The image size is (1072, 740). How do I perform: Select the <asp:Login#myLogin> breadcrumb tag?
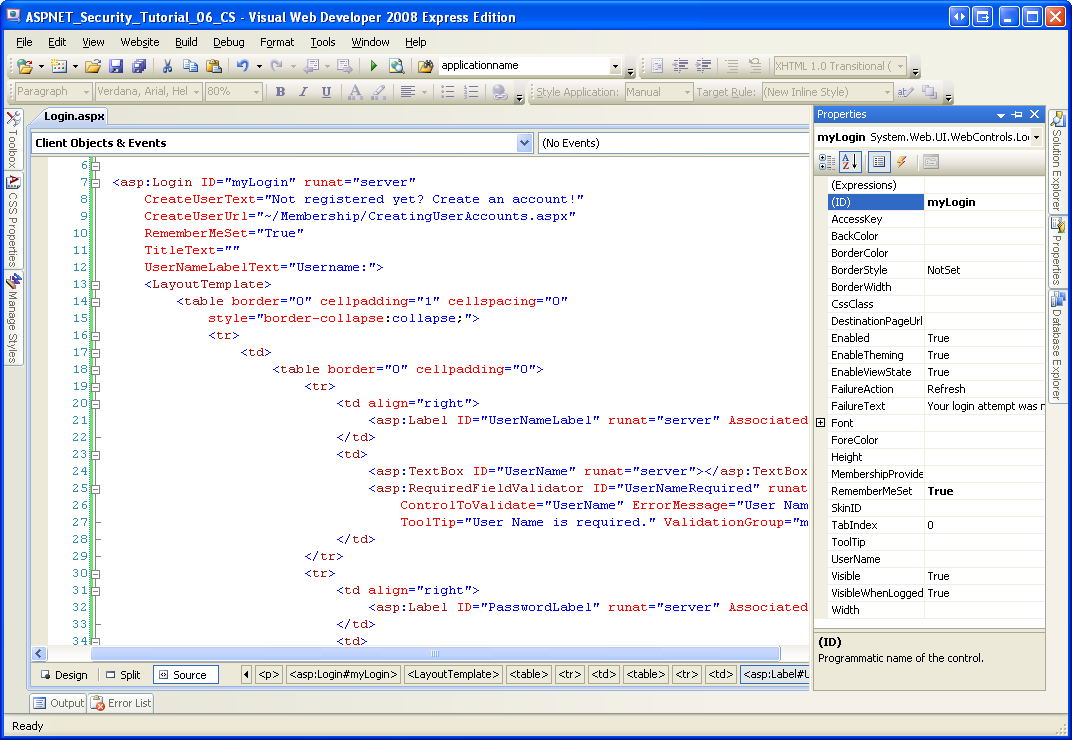[343, 675]
